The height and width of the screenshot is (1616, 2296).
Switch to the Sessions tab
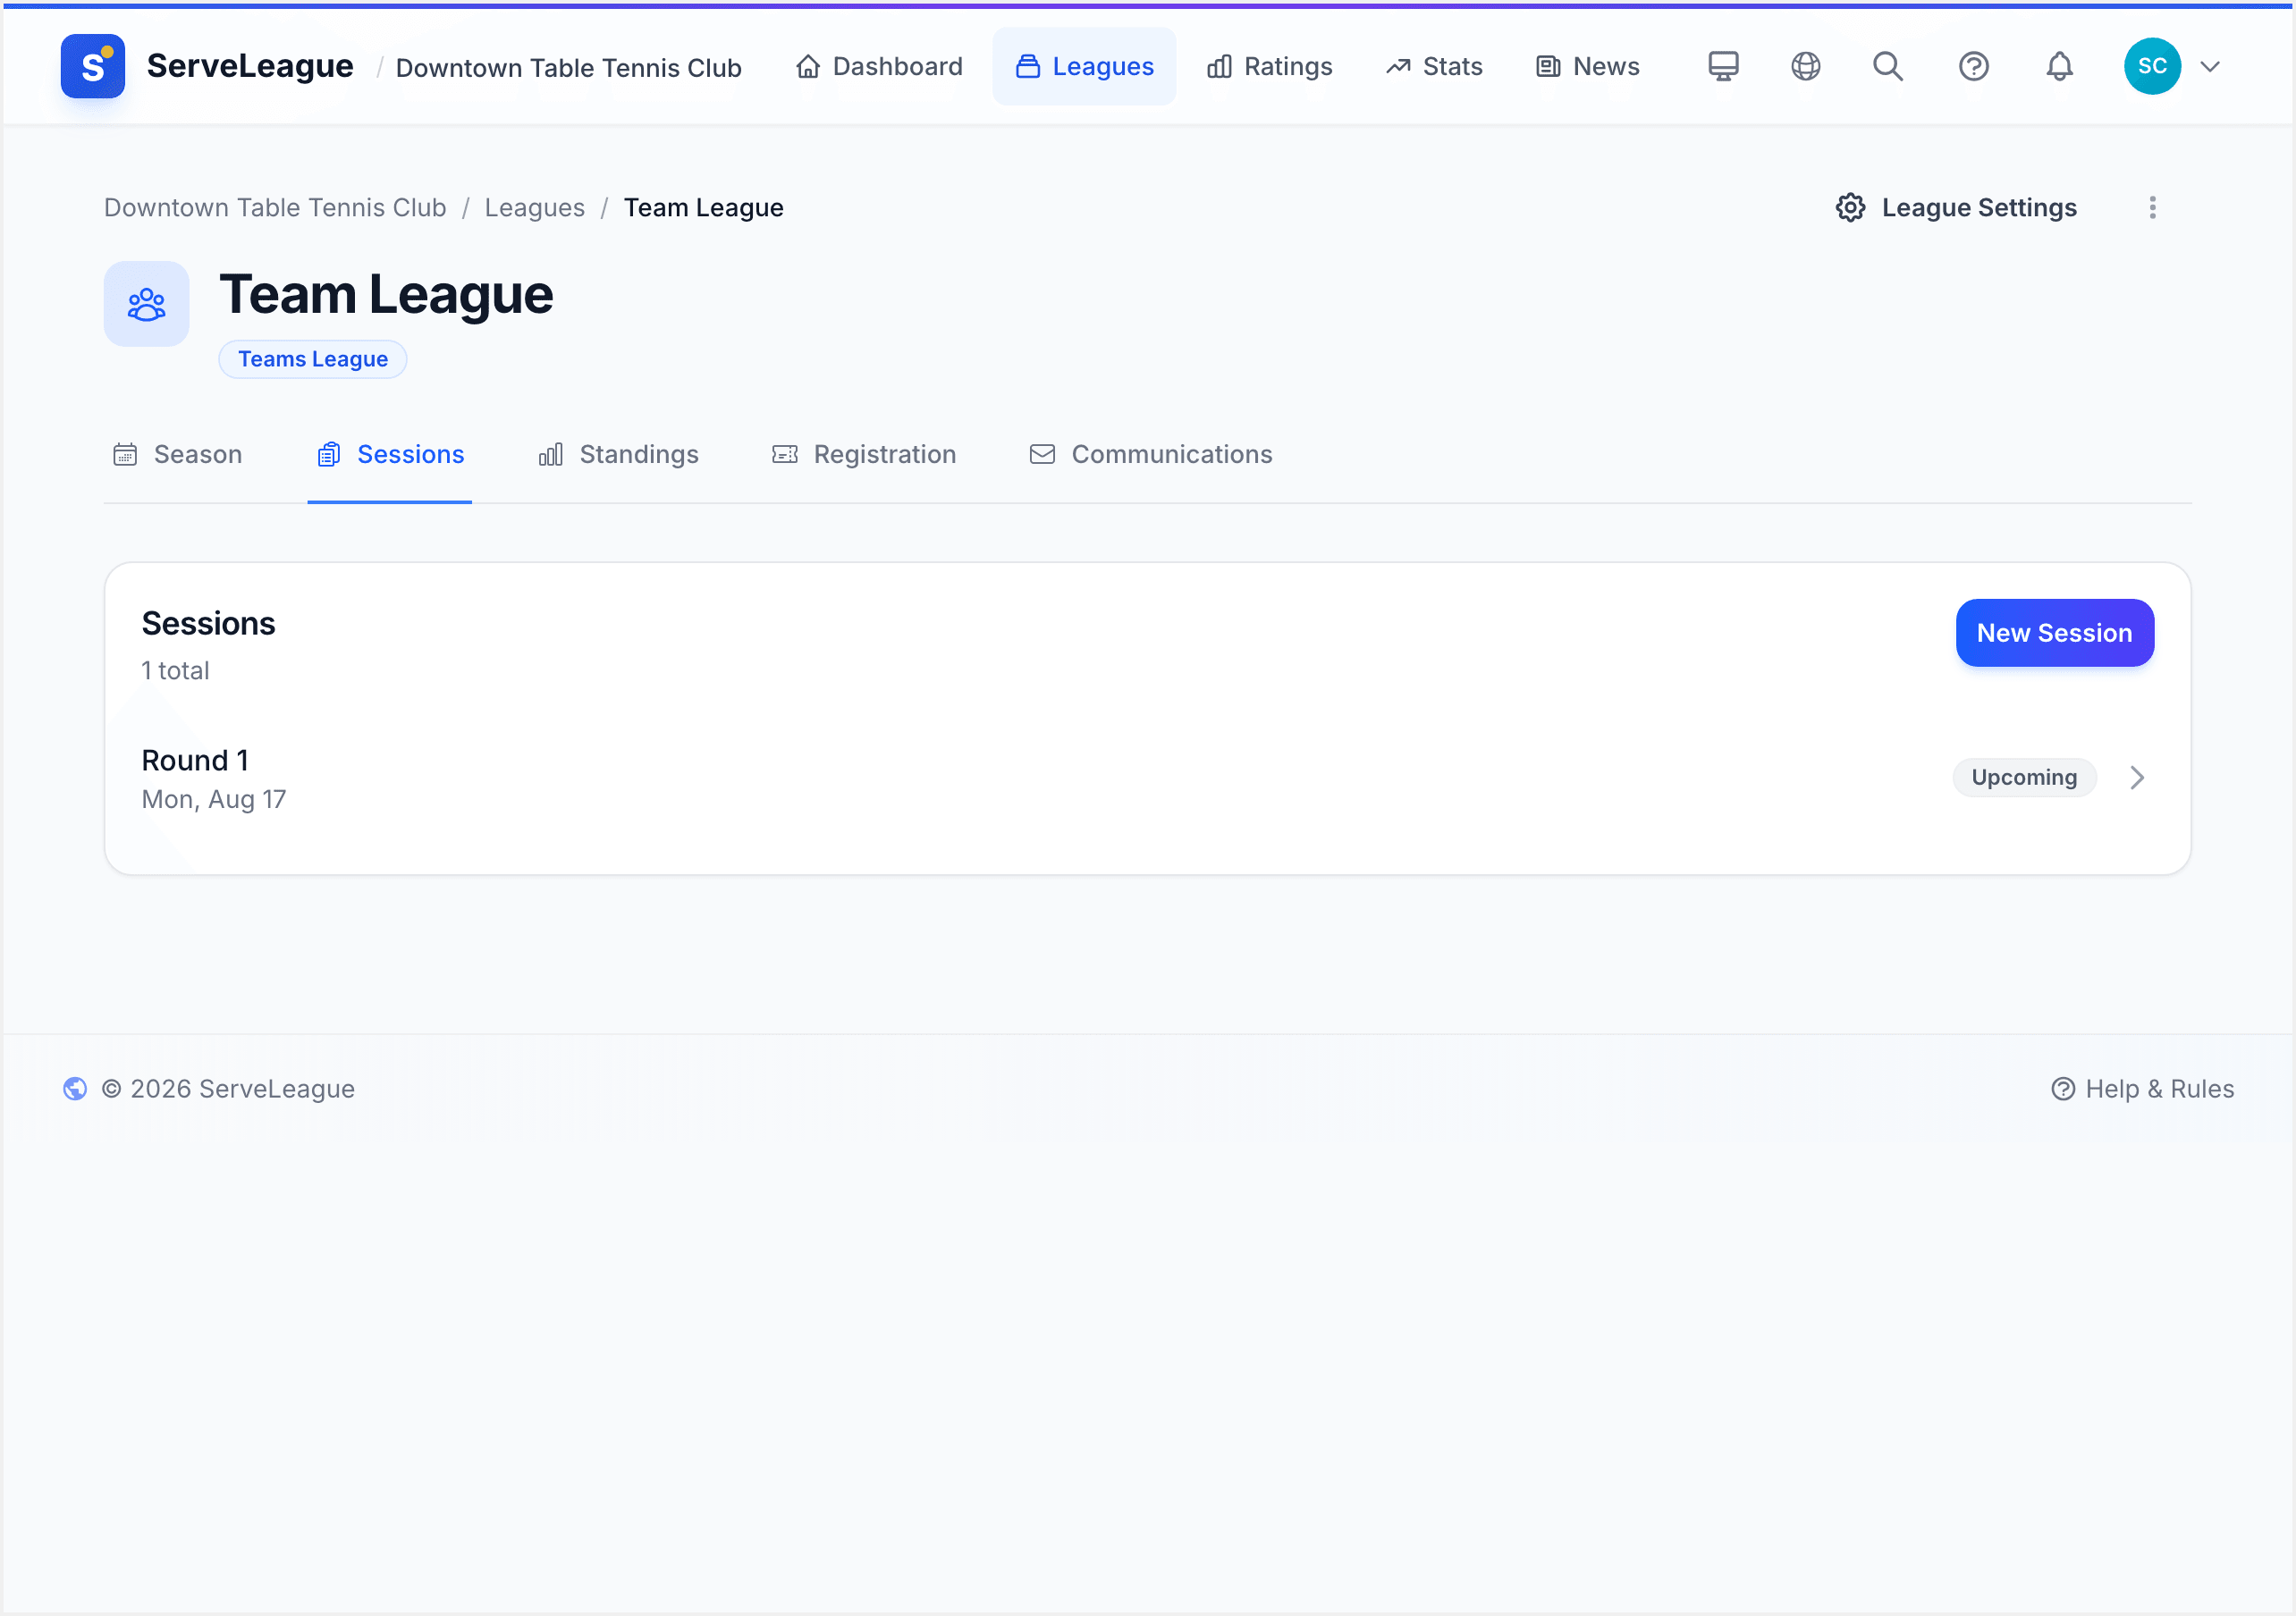[x=390, y=455]
